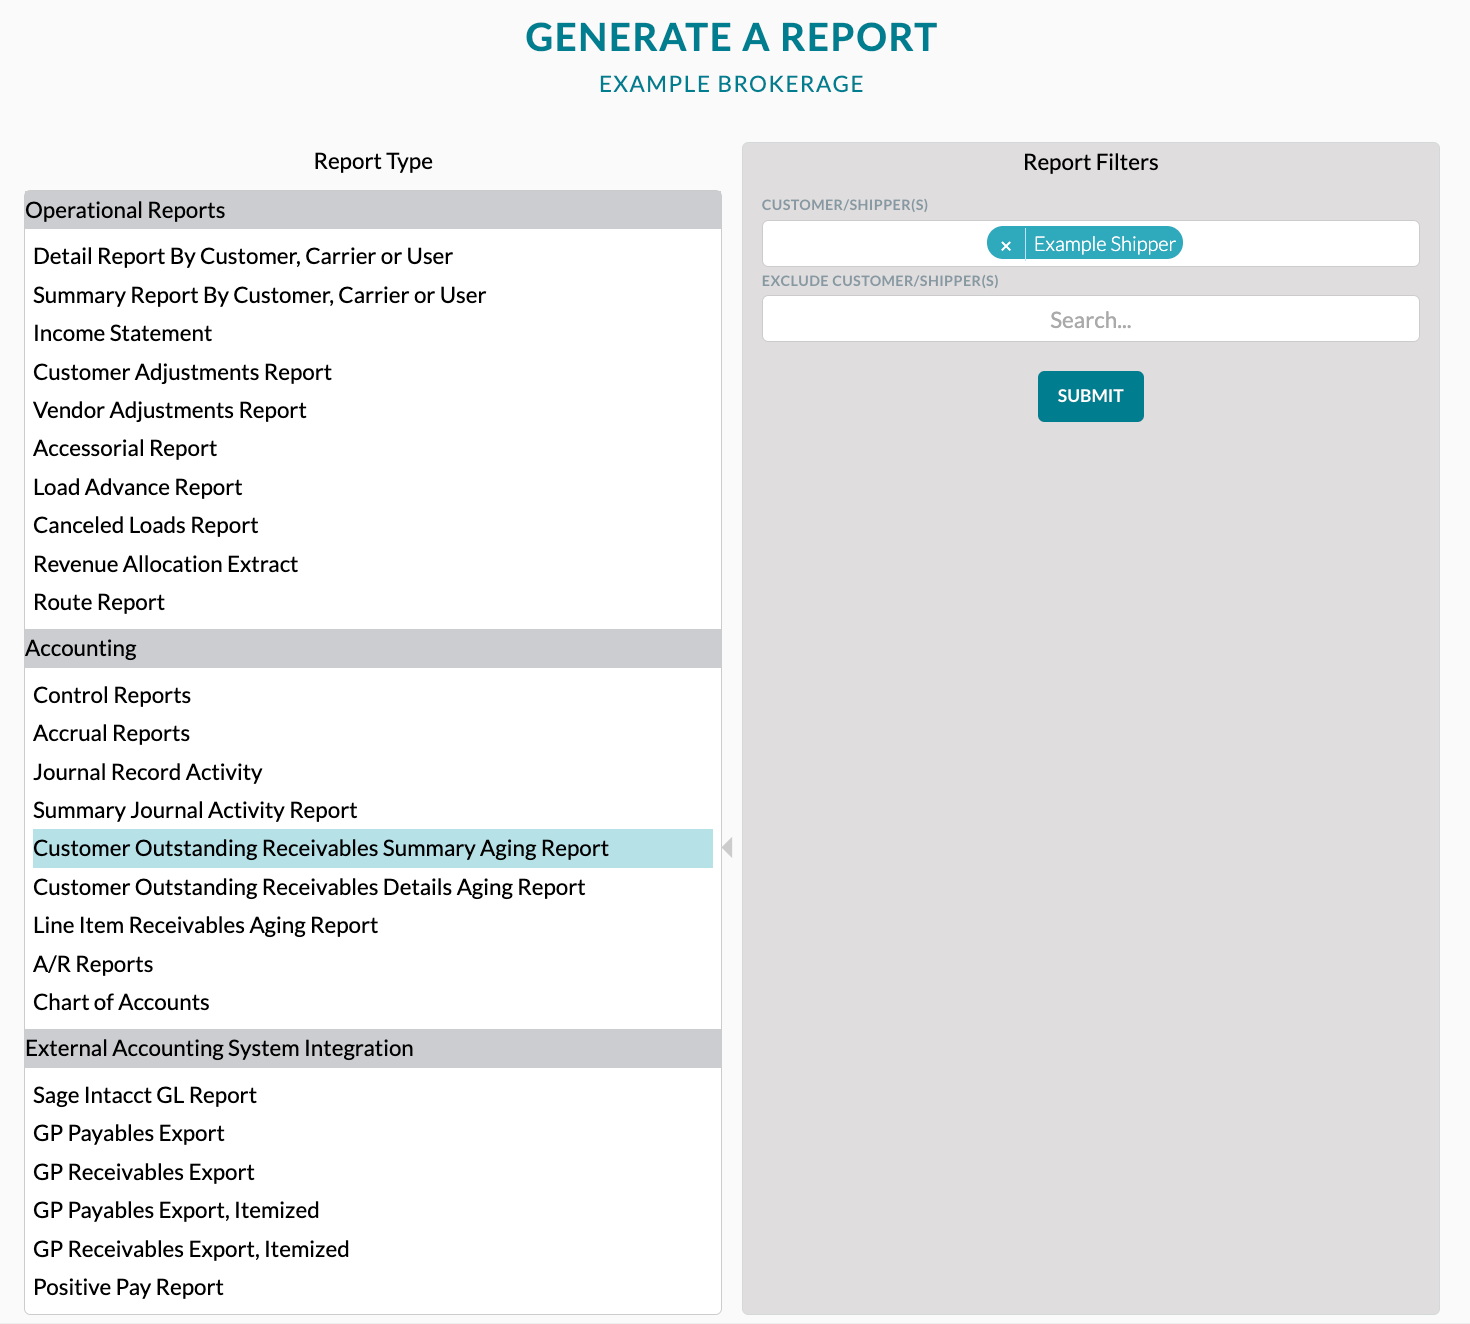Open A/R Reports
1470x1324 pixels.
(93, 964)
